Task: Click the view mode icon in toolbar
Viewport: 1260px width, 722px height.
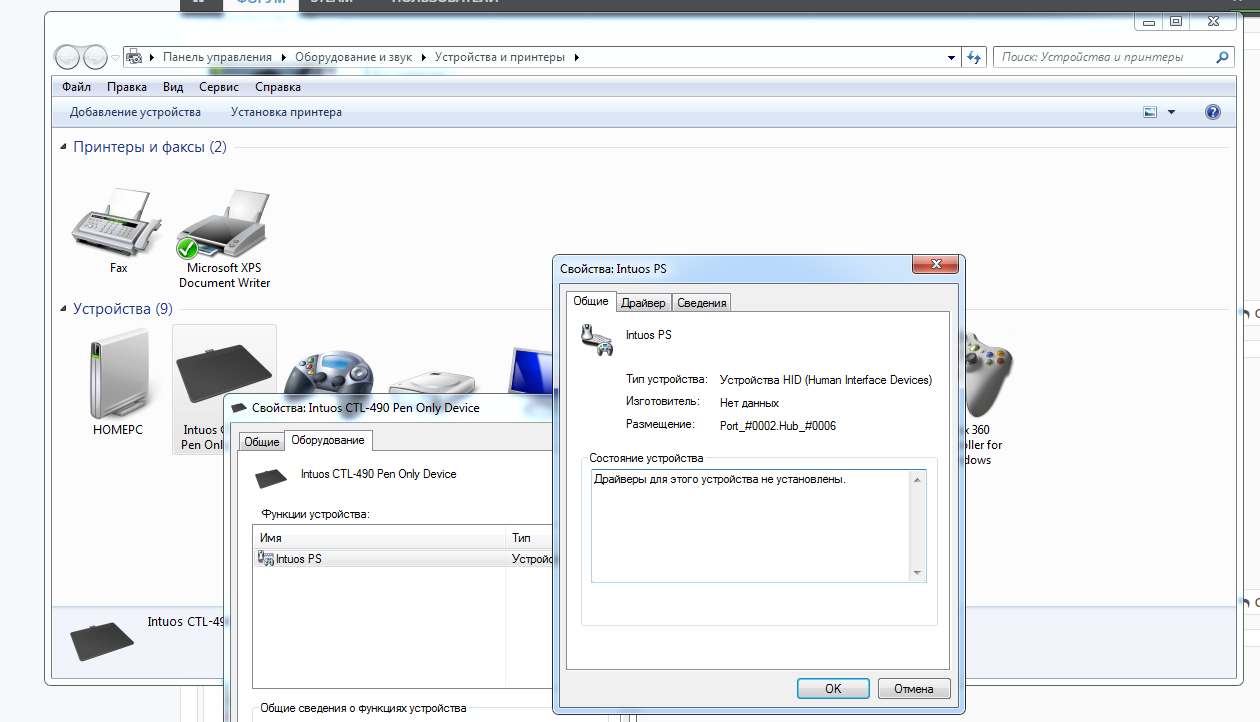Action: (x=1150, y=112)
